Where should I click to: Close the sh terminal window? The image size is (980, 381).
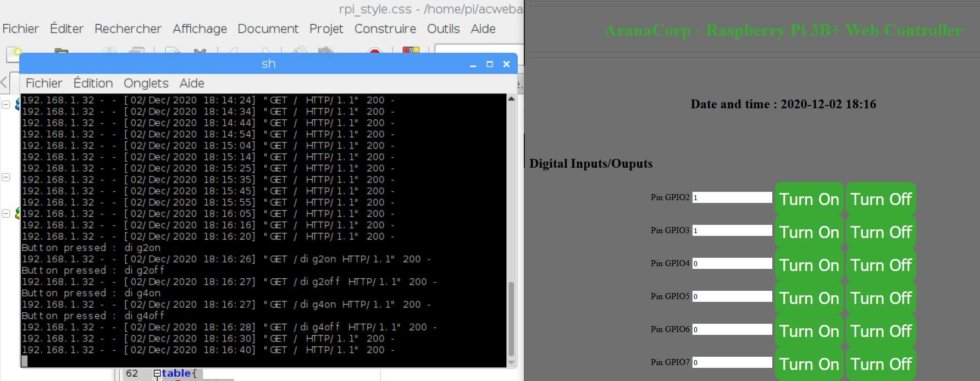point(506,64)
